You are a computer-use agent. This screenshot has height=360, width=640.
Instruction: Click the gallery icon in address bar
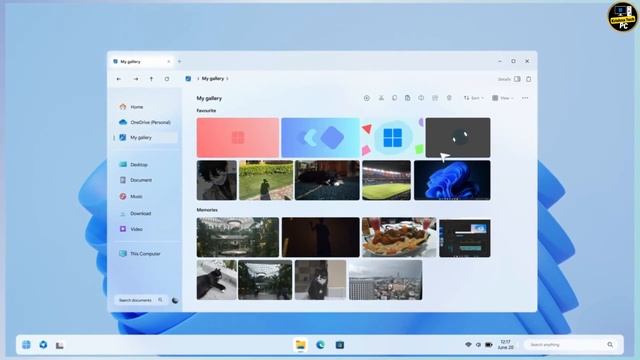pos(188,79)
